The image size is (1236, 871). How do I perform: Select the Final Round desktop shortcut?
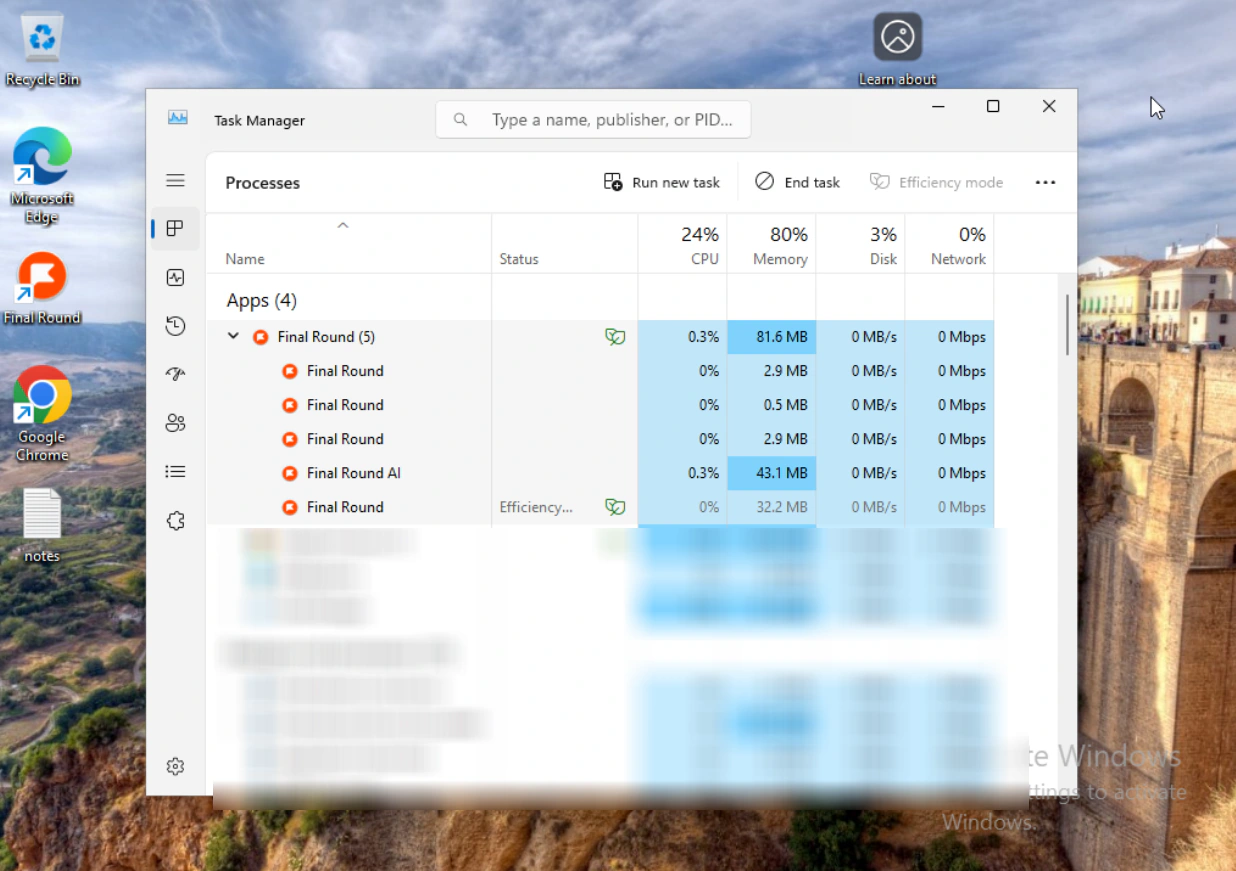42,289
